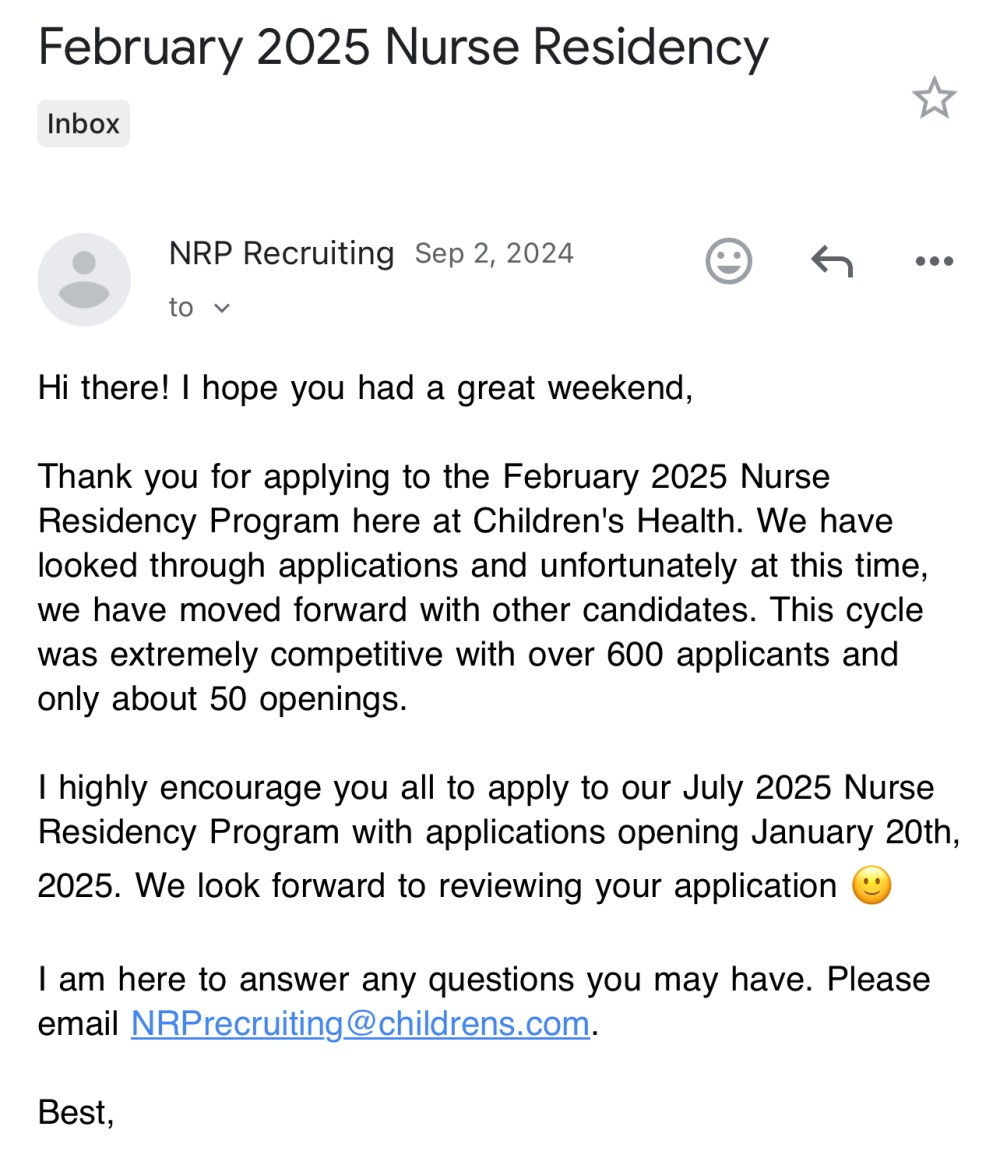
Task: Tap the "Thank you for applying" paragraph
Action: tap(485, 587)
